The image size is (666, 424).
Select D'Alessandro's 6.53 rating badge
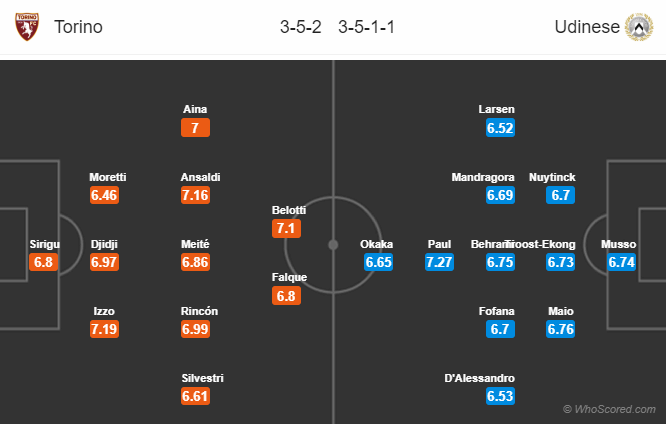click(x=500, y=396)
